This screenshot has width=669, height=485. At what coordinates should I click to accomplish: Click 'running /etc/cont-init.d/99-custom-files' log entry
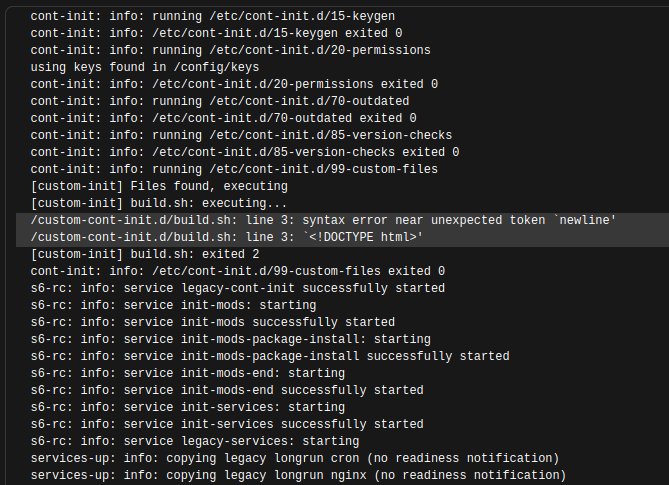pos(234,169)
